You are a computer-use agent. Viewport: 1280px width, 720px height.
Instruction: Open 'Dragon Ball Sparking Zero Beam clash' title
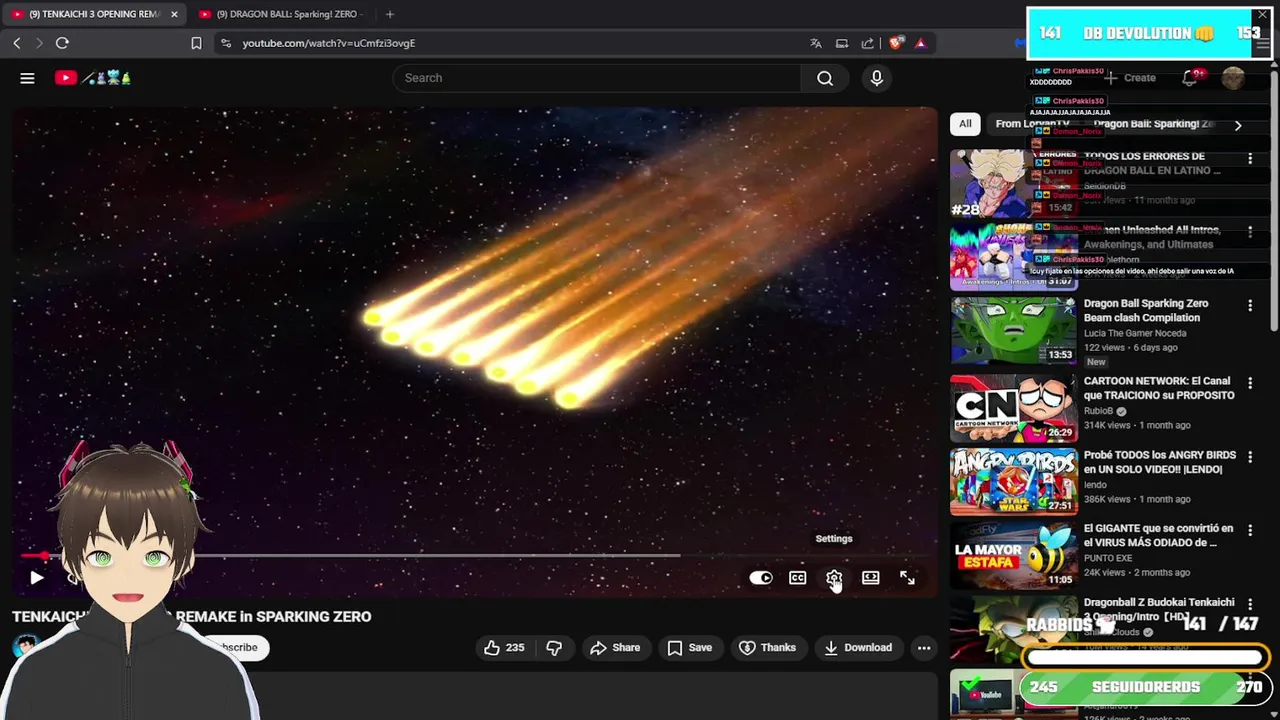pos(1146,311)
